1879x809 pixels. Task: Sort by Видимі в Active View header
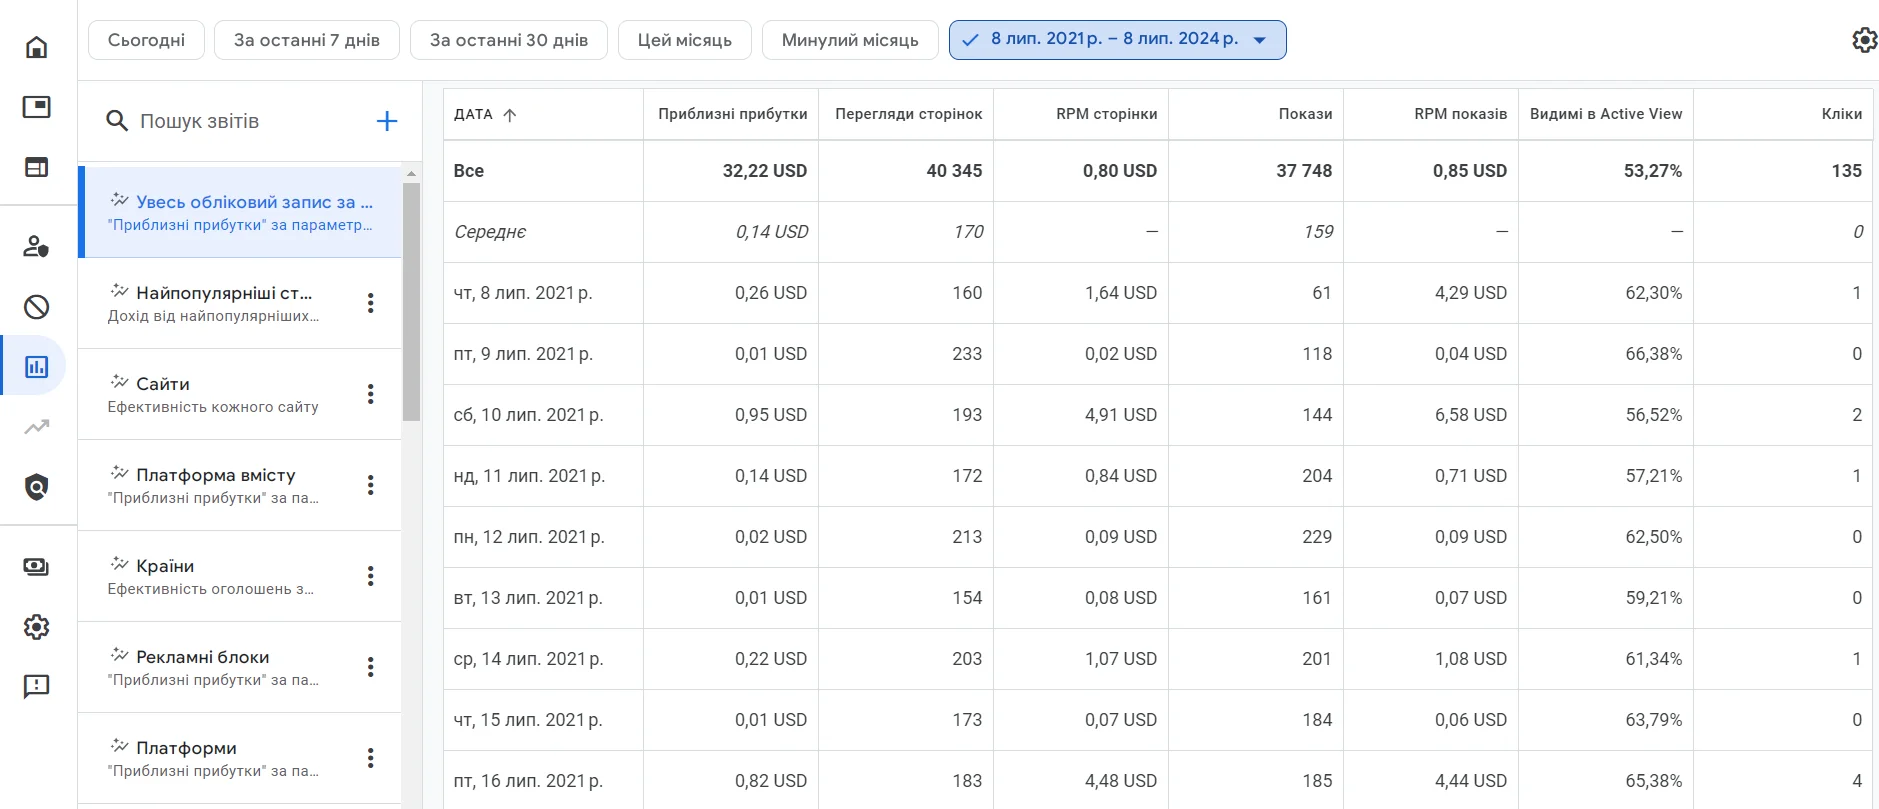point(1606,114)
